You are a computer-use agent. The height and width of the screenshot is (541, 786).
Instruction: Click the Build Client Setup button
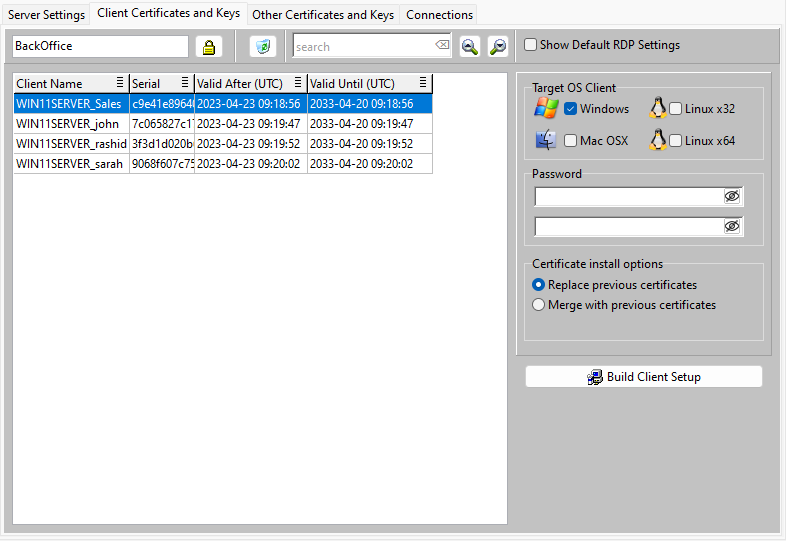point(644,377)
